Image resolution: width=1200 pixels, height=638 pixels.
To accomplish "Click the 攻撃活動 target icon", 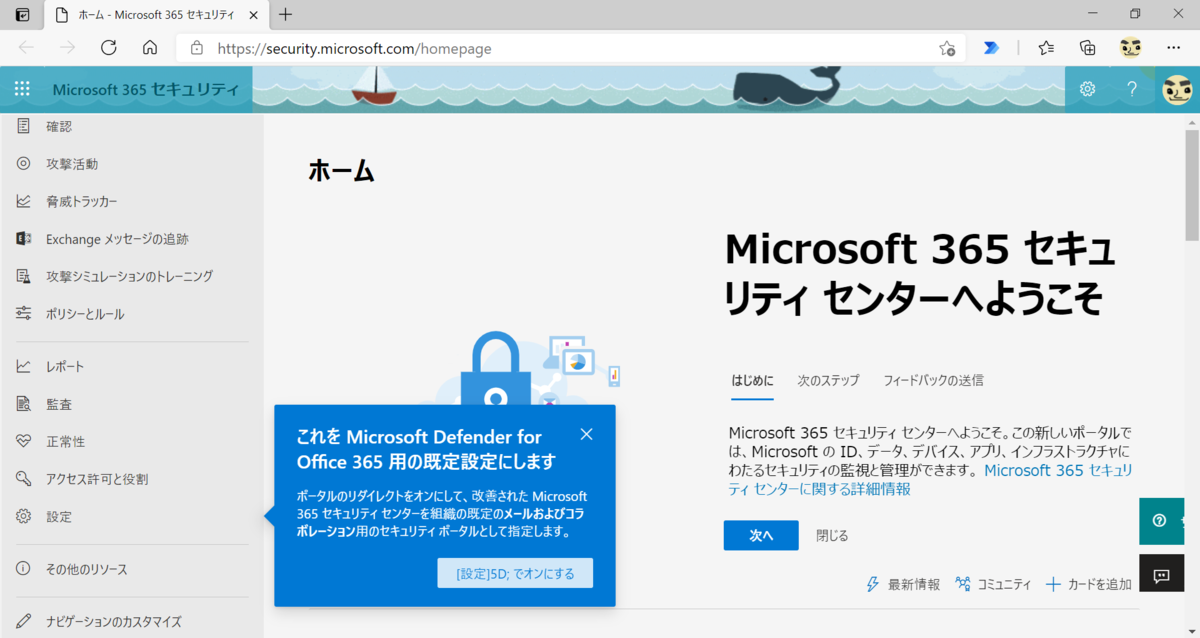I will [23, 164].
